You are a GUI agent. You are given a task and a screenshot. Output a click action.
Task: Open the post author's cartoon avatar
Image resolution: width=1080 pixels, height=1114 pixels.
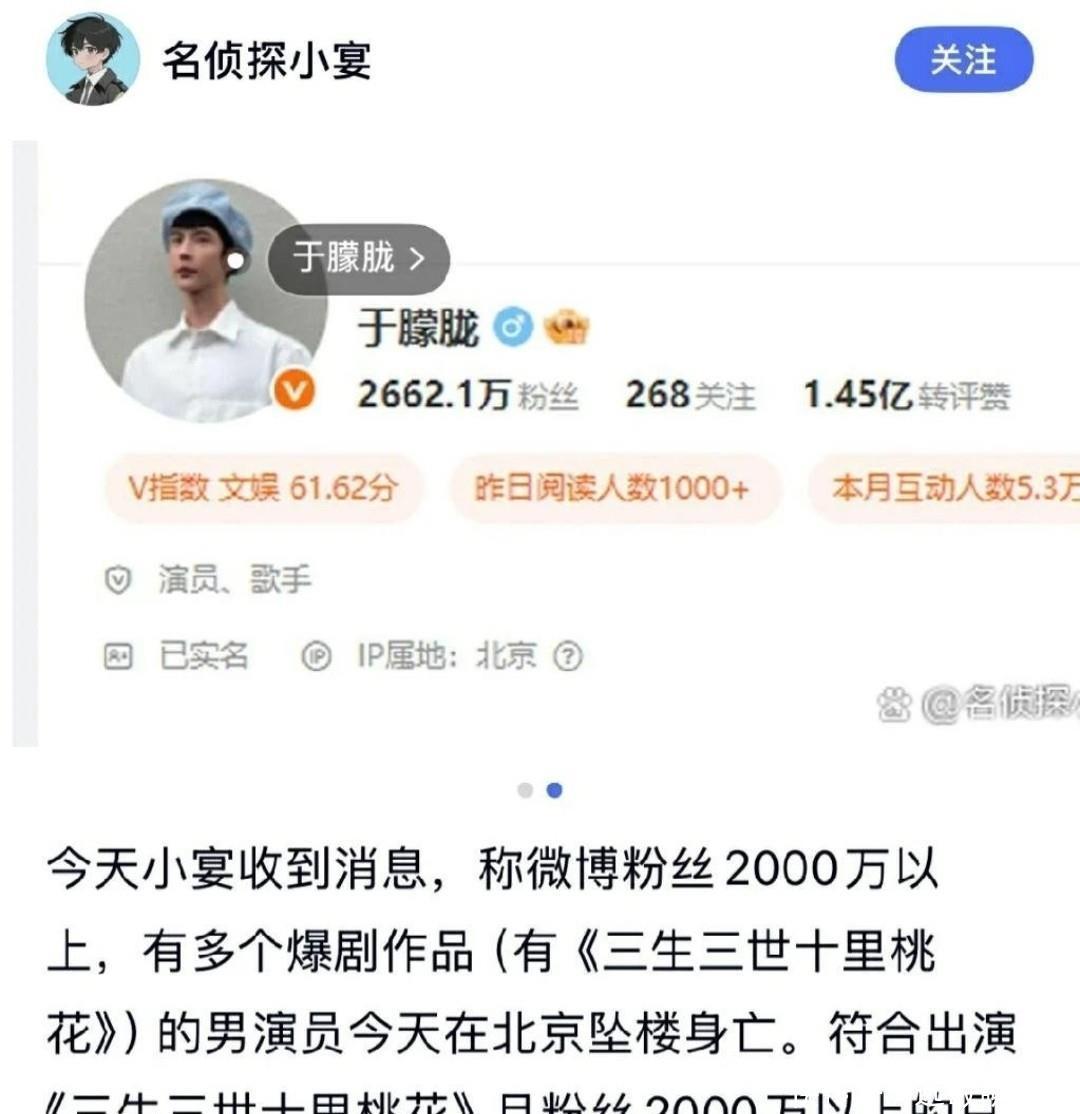pos(92,59)
